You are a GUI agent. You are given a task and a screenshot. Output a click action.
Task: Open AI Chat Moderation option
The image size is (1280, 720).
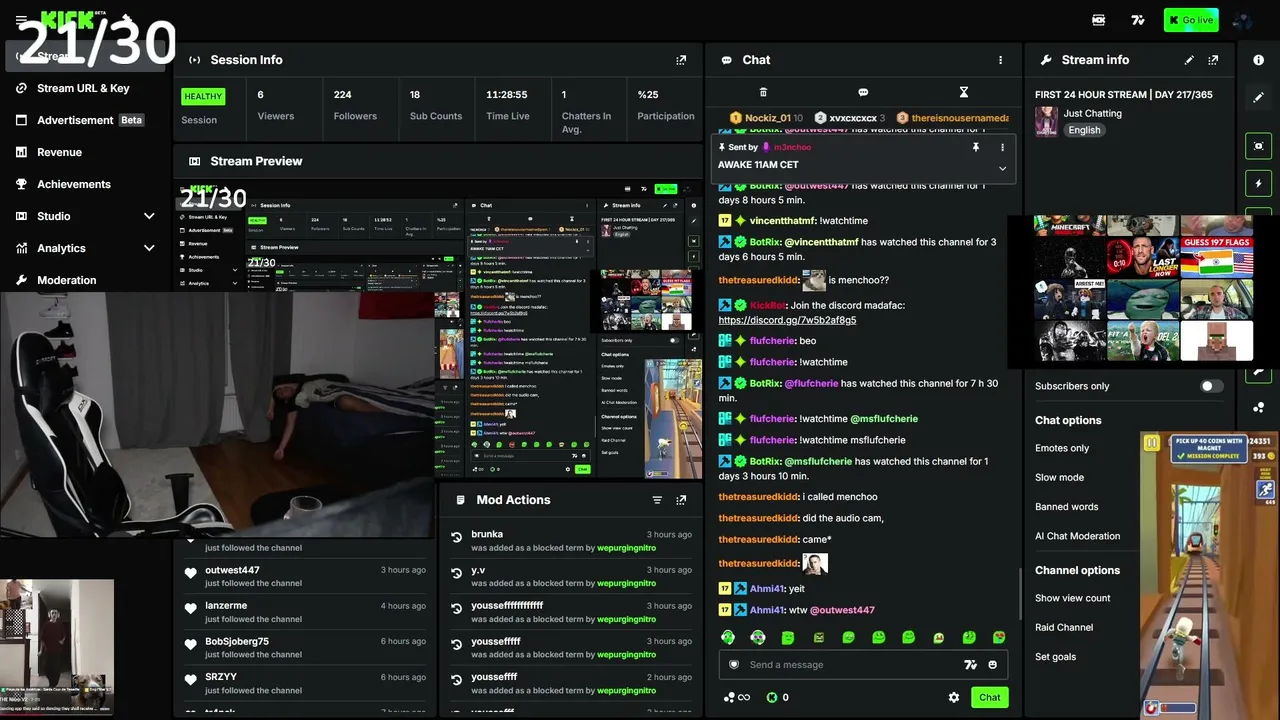point(1077,536)
